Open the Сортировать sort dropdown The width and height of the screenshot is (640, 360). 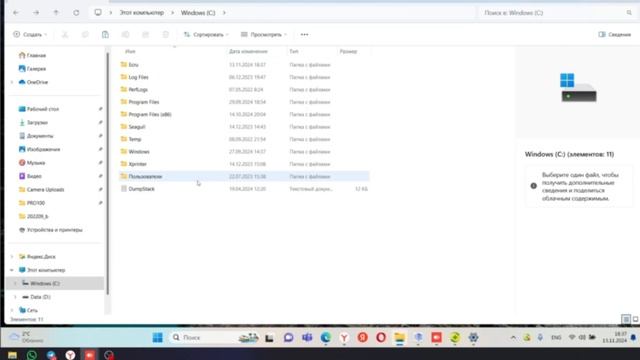[x=206, y=35]
